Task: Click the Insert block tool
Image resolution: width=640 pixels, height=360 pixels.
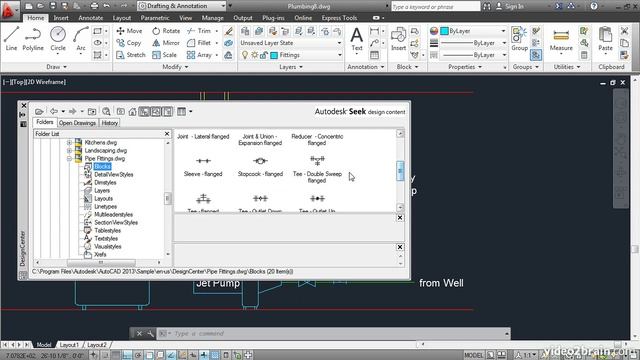Action: coord(398,40)
